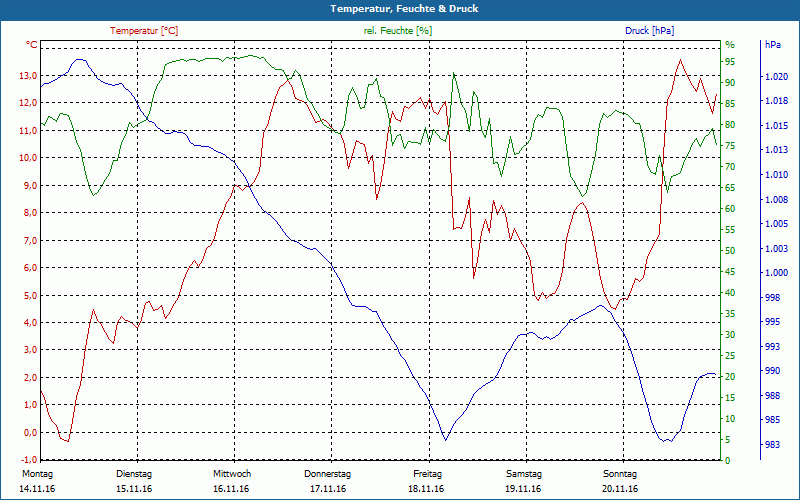800x500 pixels.
Task: Click temperature axis value "2,0"
Action: click(29, 378)
